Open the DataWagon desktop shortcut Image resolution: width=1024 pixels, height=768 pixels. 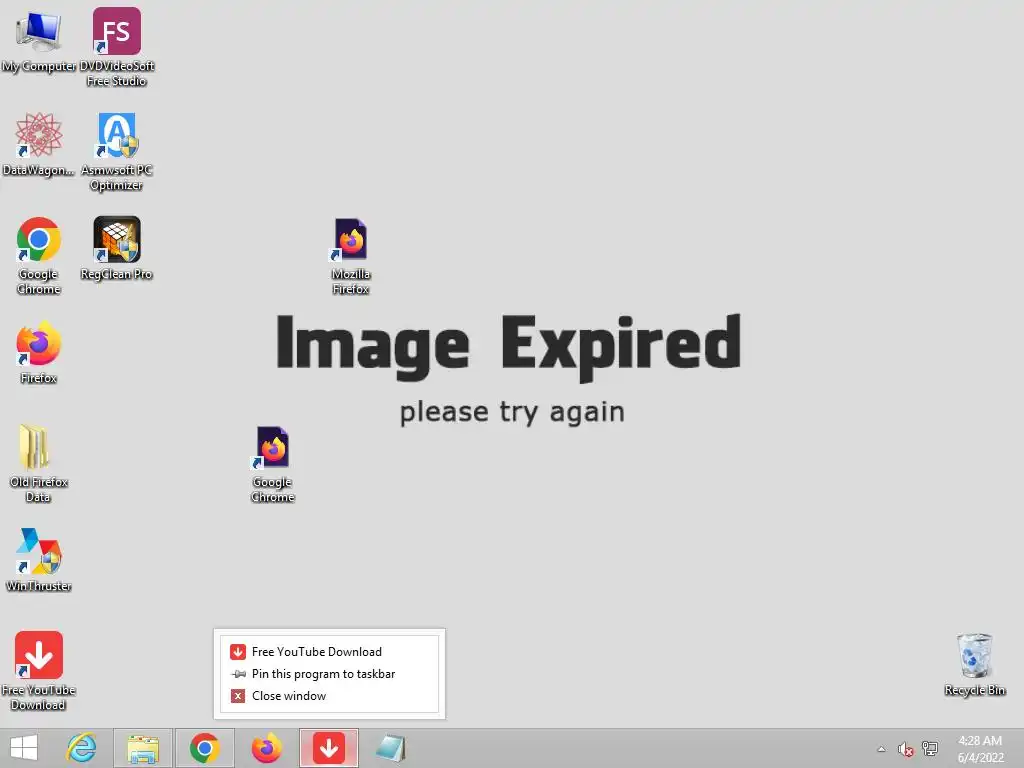click(39, 145)
